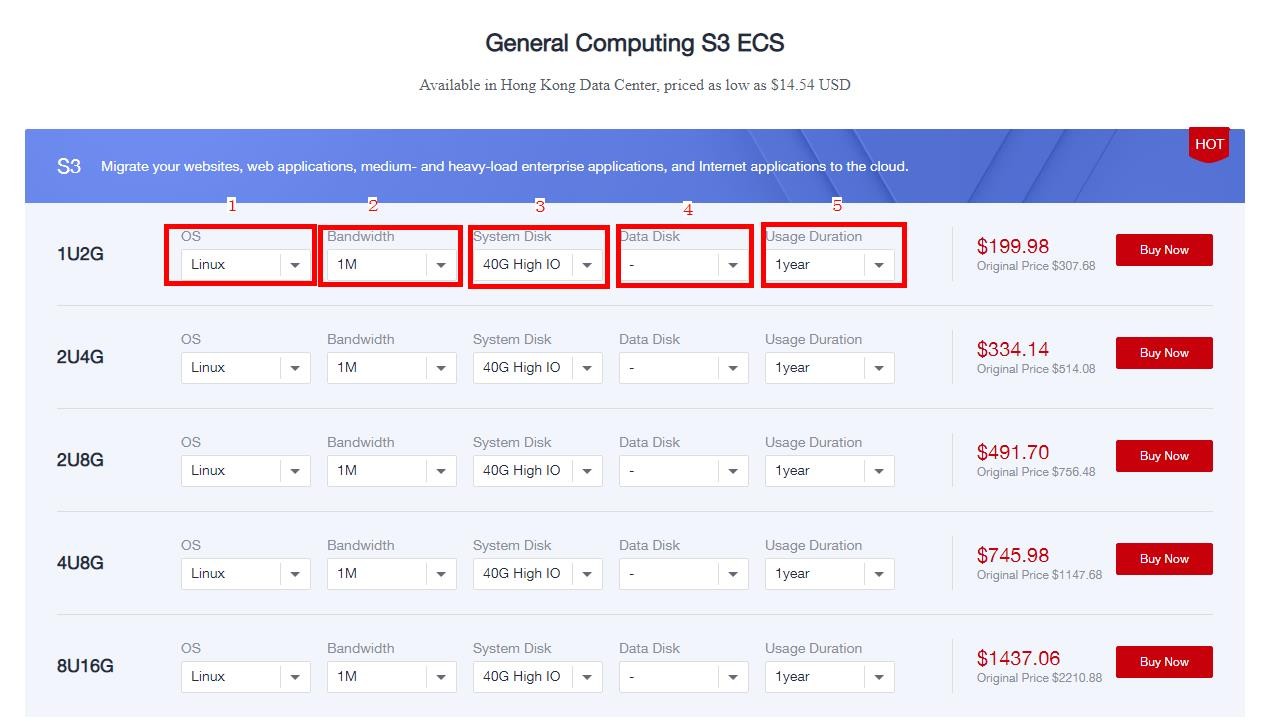Purchase the 2U8G plan priced $491.70
The image size is (1269, 721).
(x=1164, y=456)
